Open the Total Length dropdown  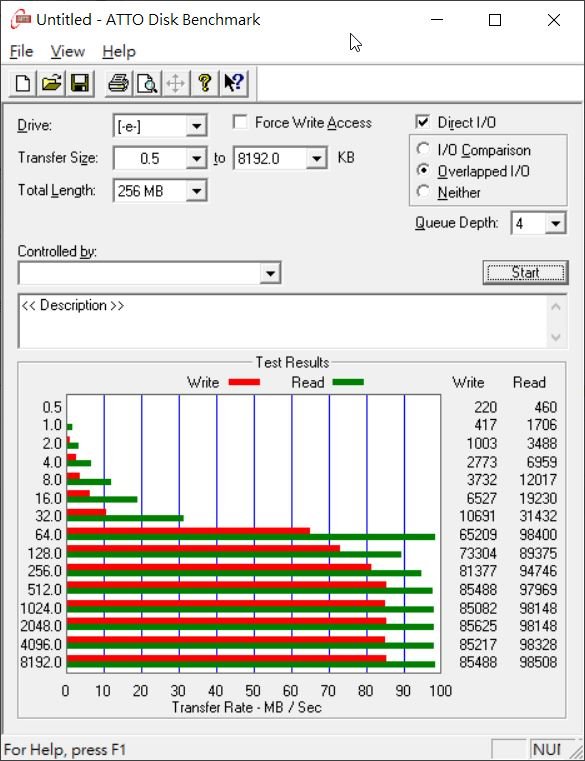[196, 191]
